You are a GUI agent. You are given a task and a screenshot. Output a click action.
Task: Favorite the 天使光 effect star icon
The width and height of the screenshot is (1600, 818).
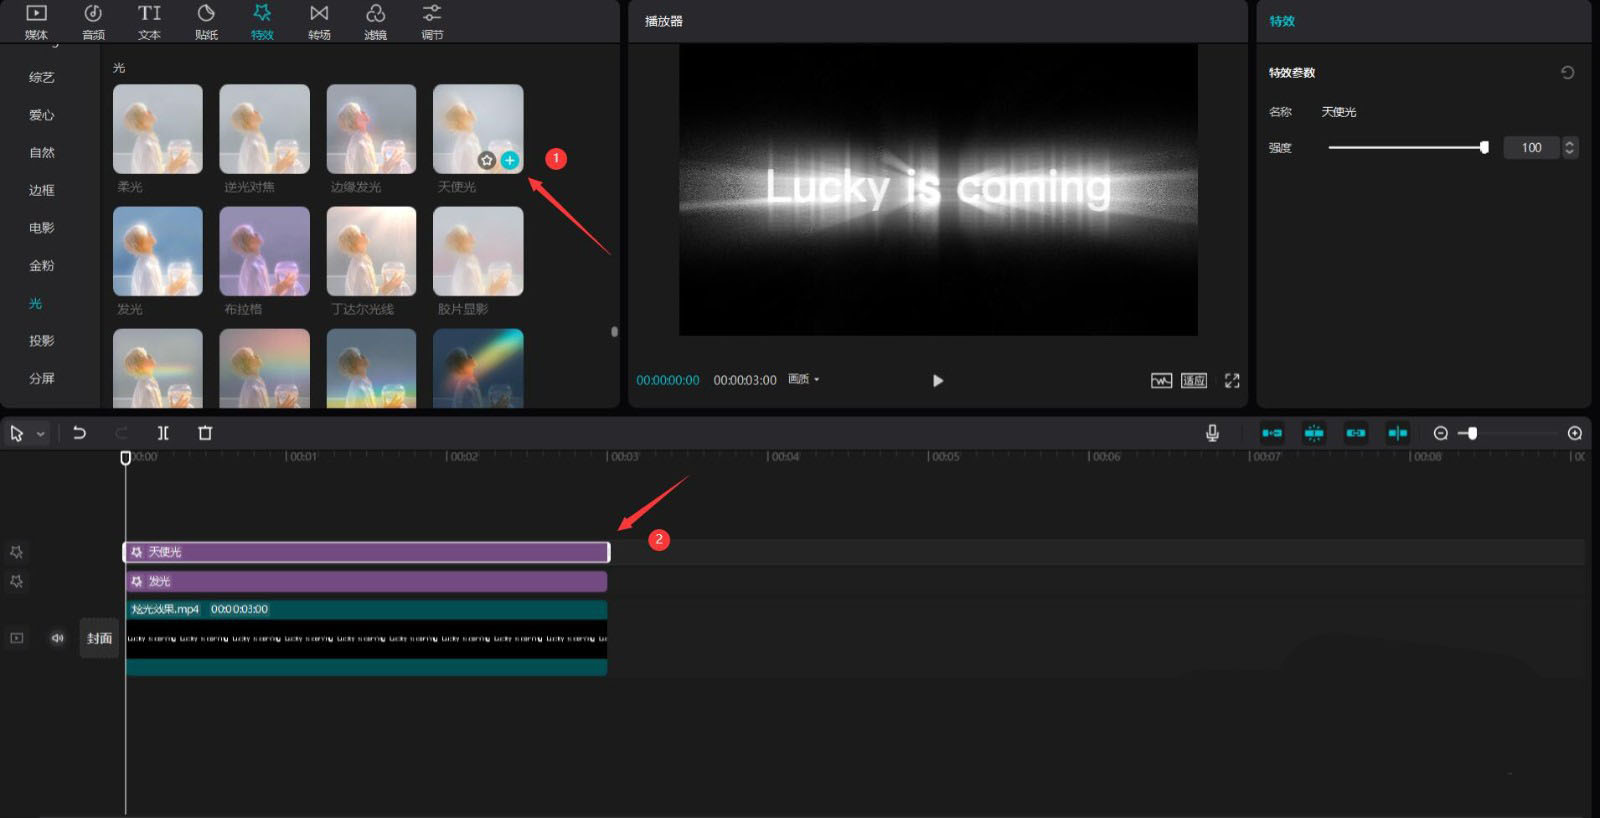[487, 160]
